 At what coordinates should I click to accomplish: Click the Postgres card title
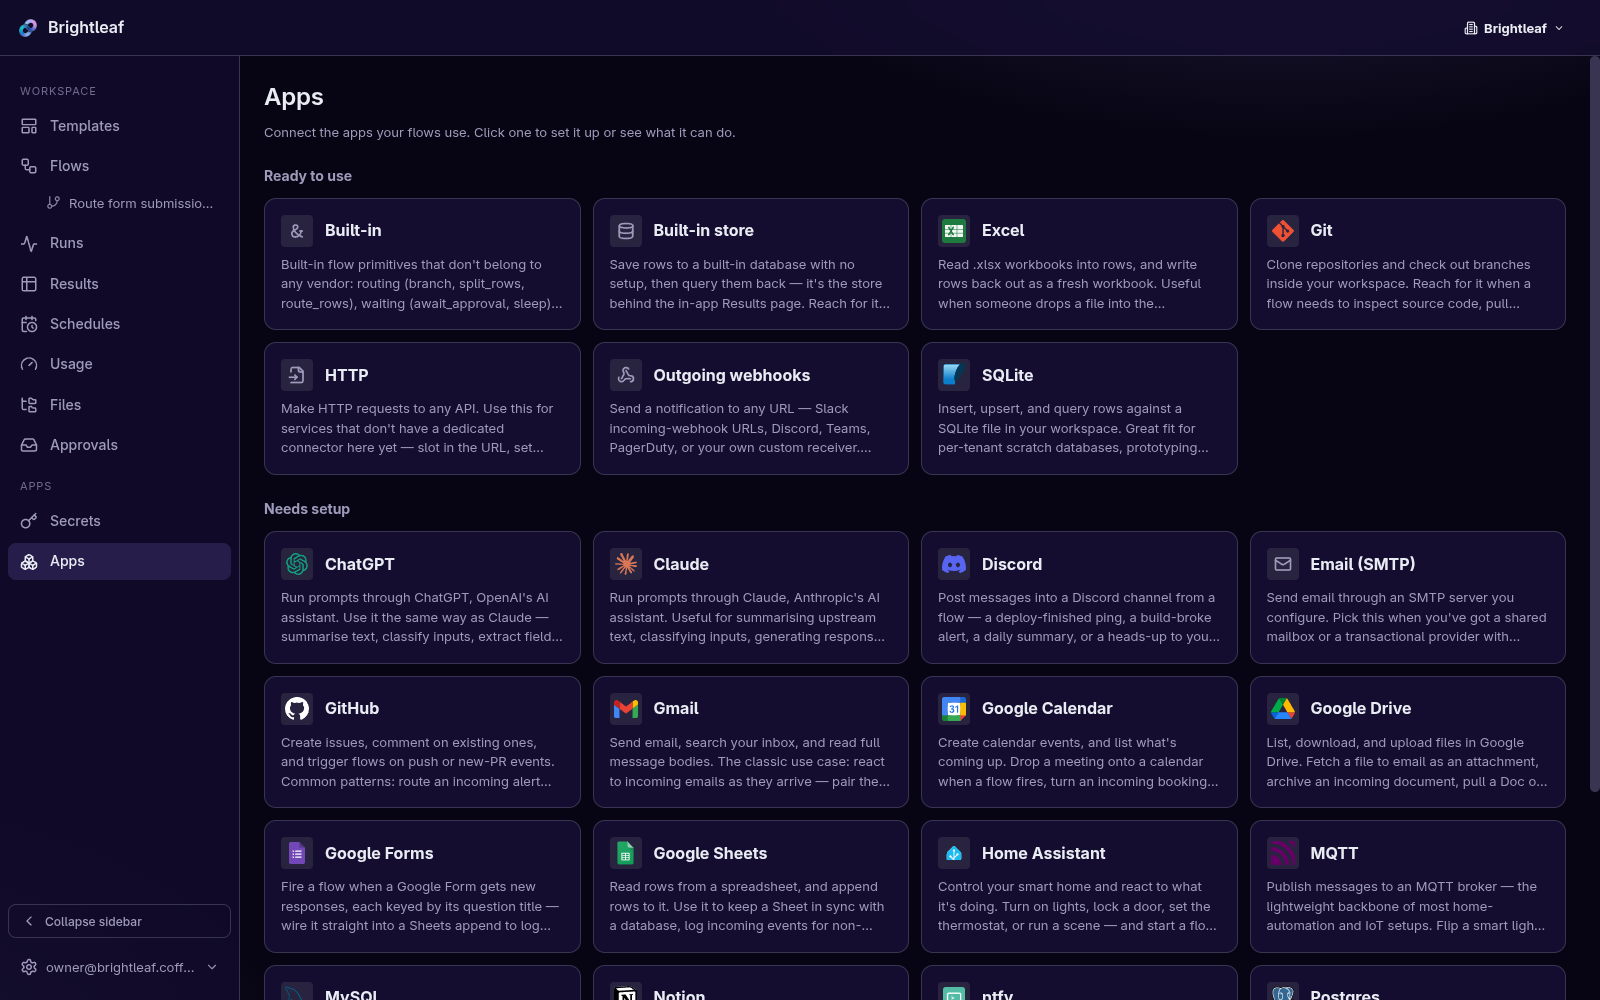tap(1345, 994)
